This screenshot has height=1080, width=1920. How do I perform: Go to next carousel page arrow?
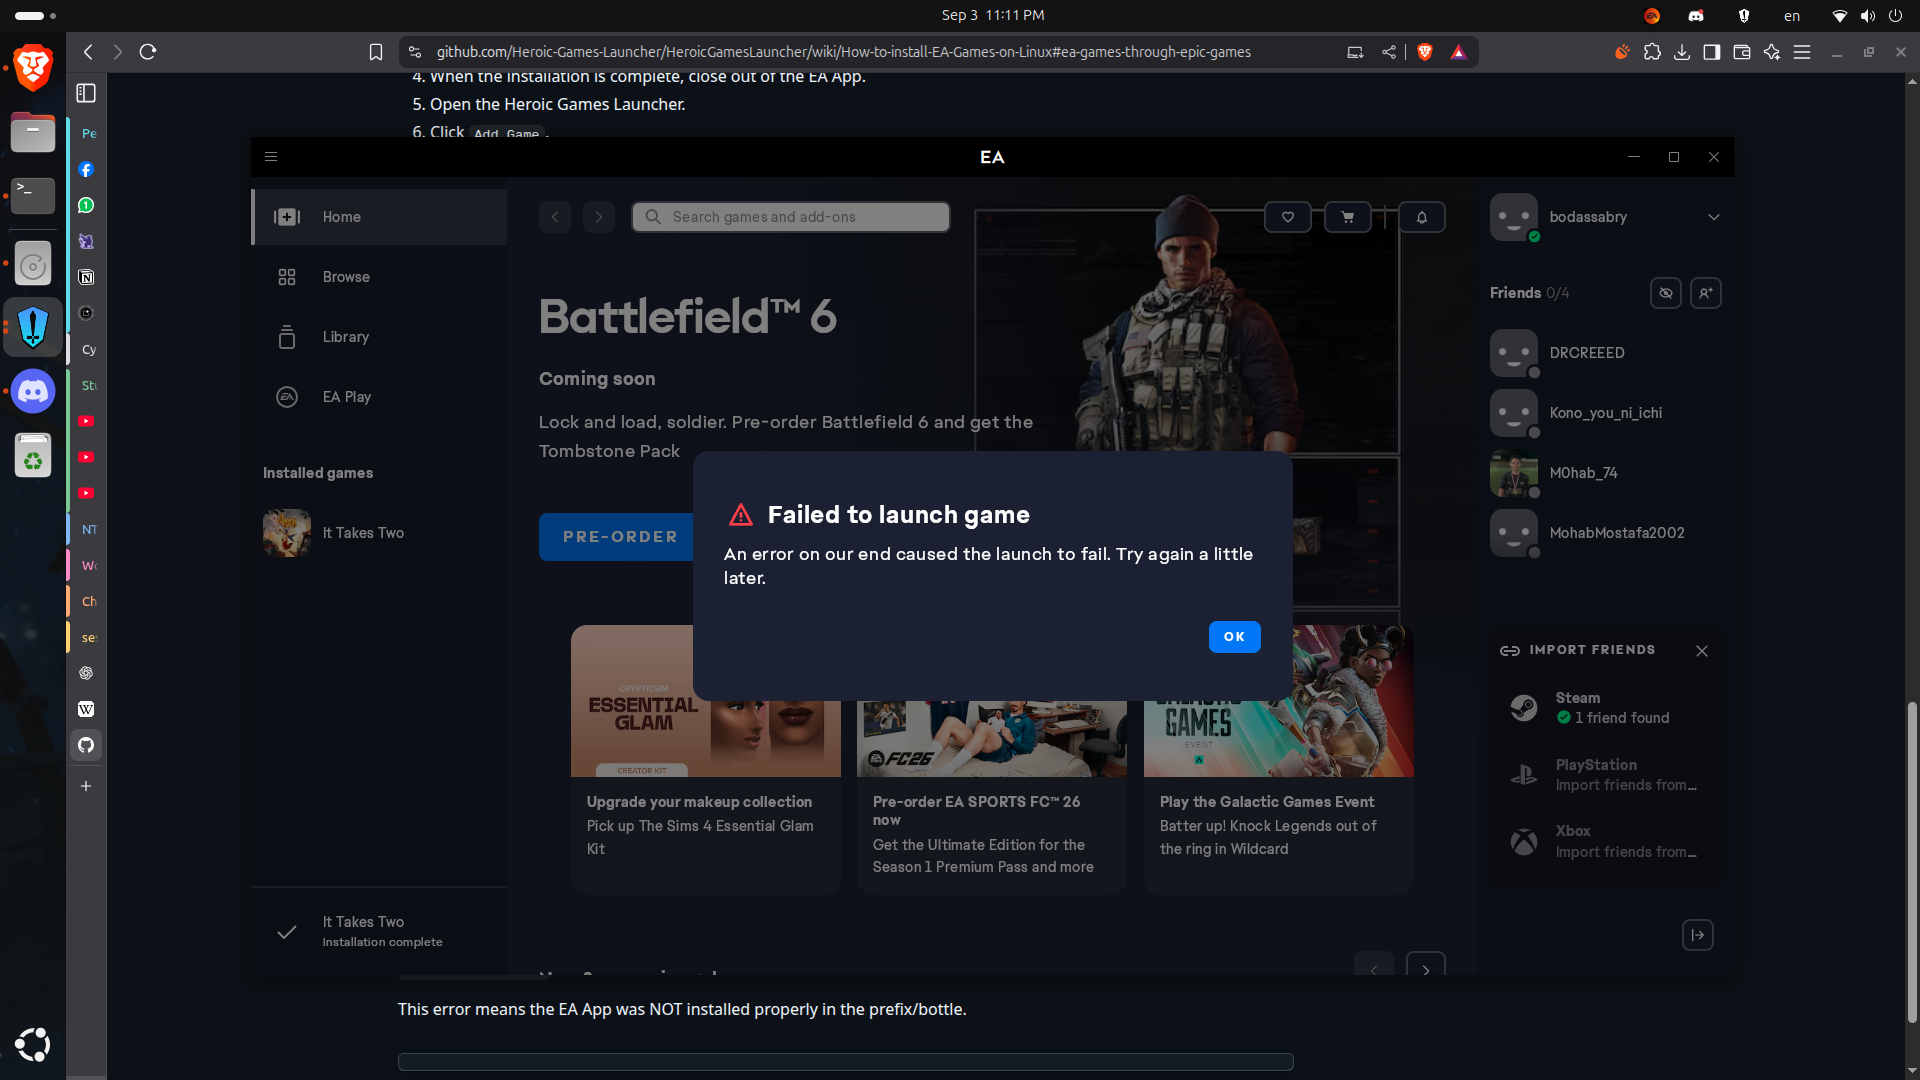[1425, 967]
